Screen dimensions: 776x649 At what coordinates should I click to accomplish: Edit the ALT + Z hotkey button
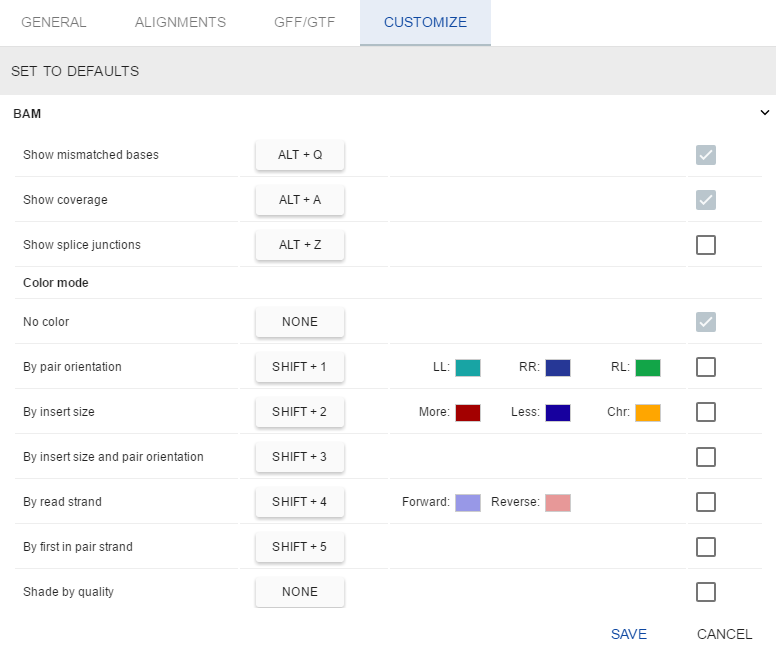point(300,245)
